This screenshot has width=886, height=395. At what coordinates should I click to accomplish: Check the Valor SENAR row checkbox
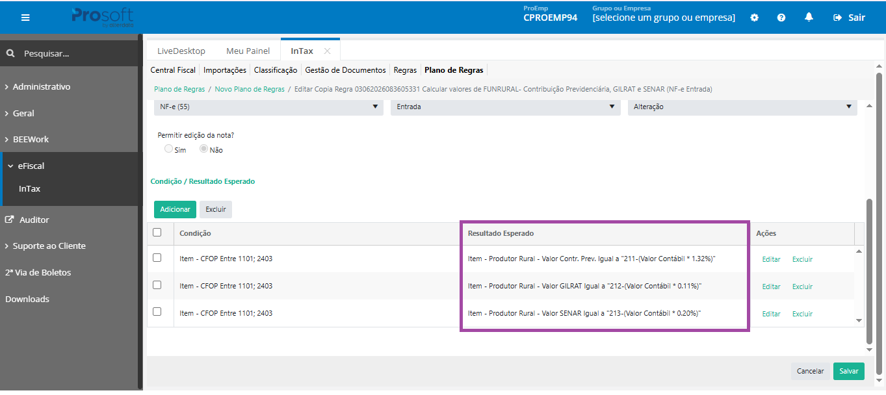(157, 312)
